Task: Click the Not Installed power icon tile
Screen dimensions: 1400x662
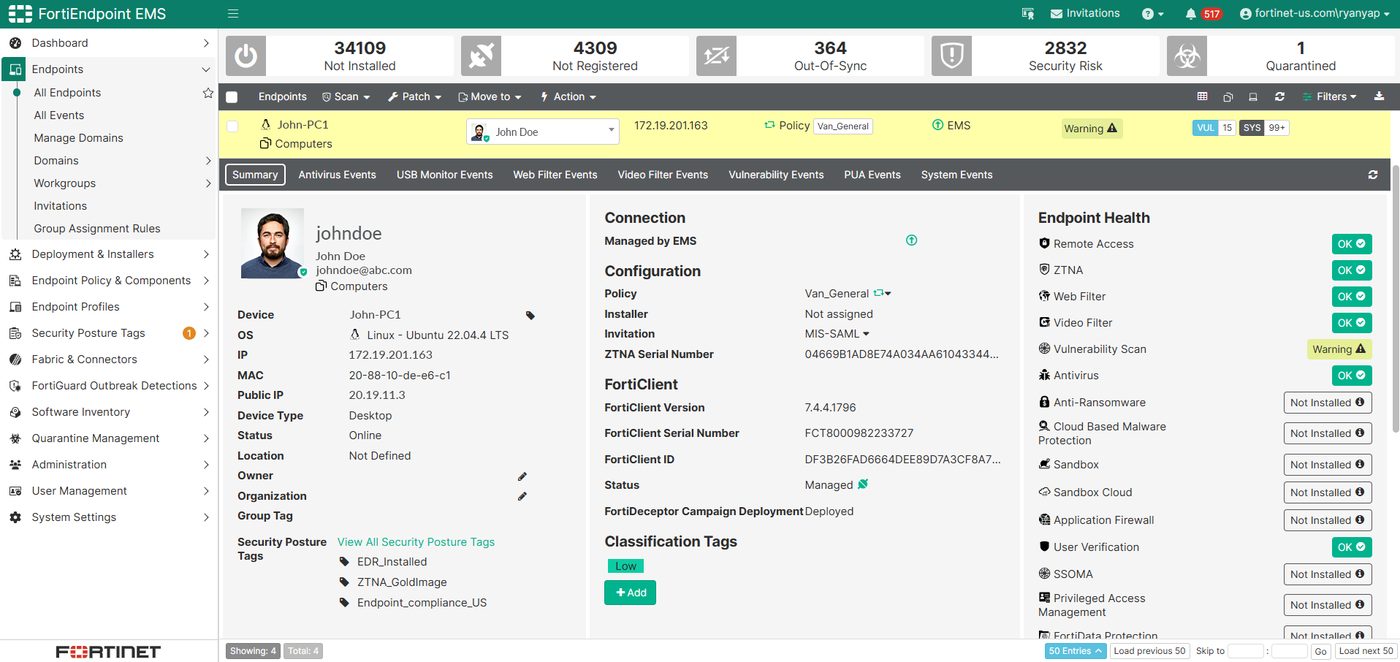Action: coord(246,57)
